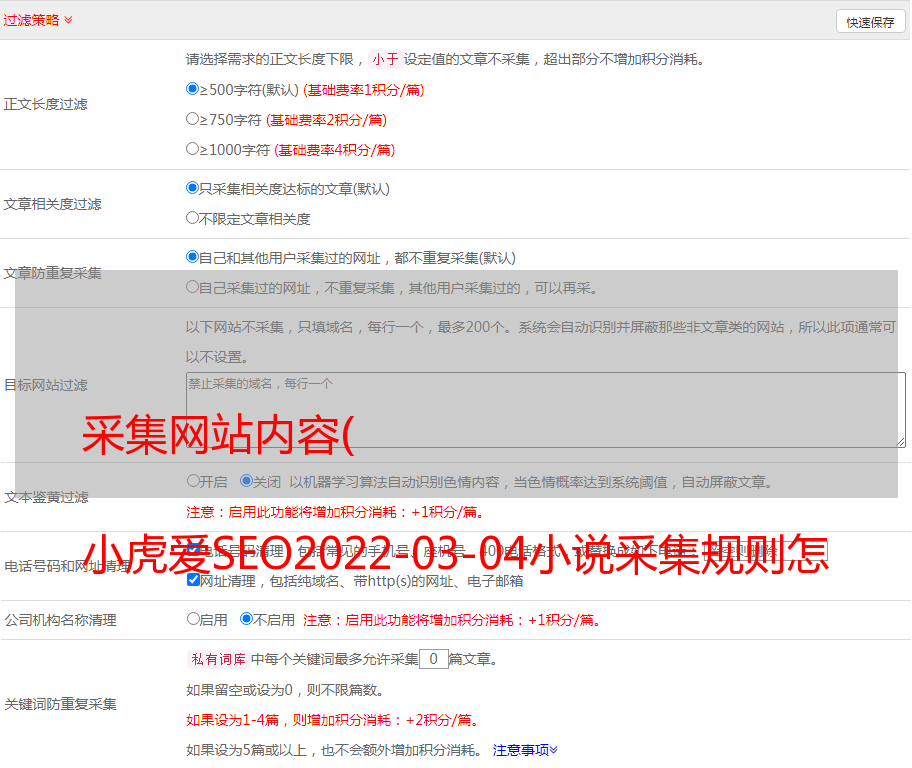Expand the 注意事项 link
This screenshot has width=912, height=768.
pos(525,750)
